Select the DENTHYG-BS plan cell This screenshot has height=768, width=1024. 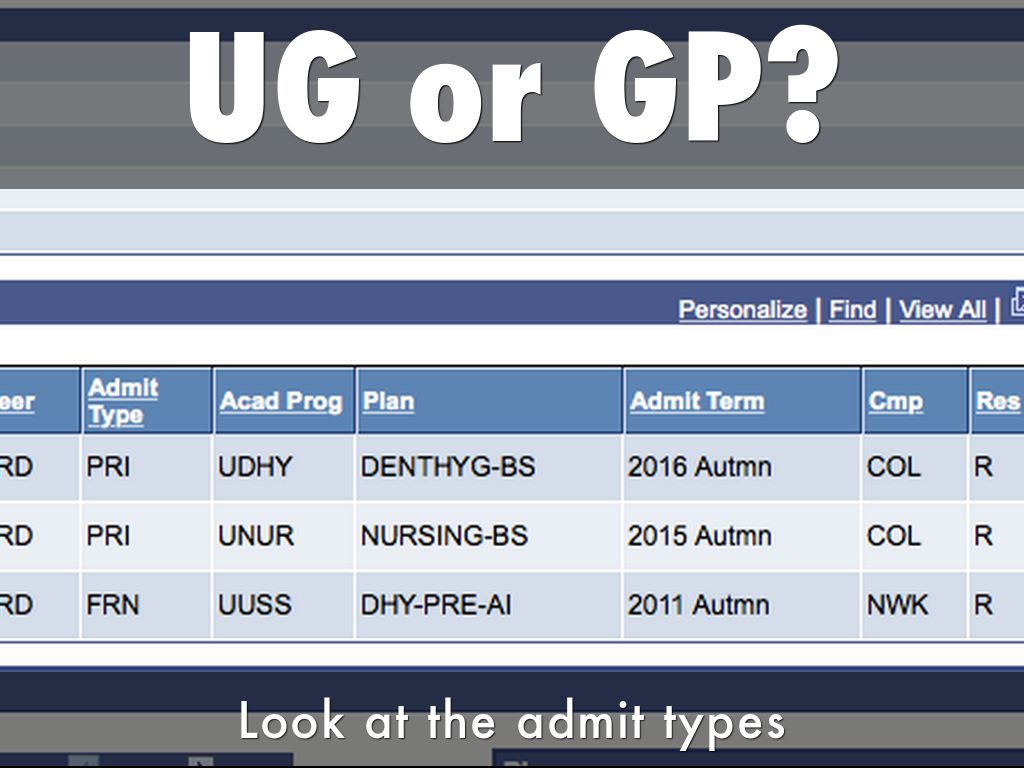coord(448,467)
